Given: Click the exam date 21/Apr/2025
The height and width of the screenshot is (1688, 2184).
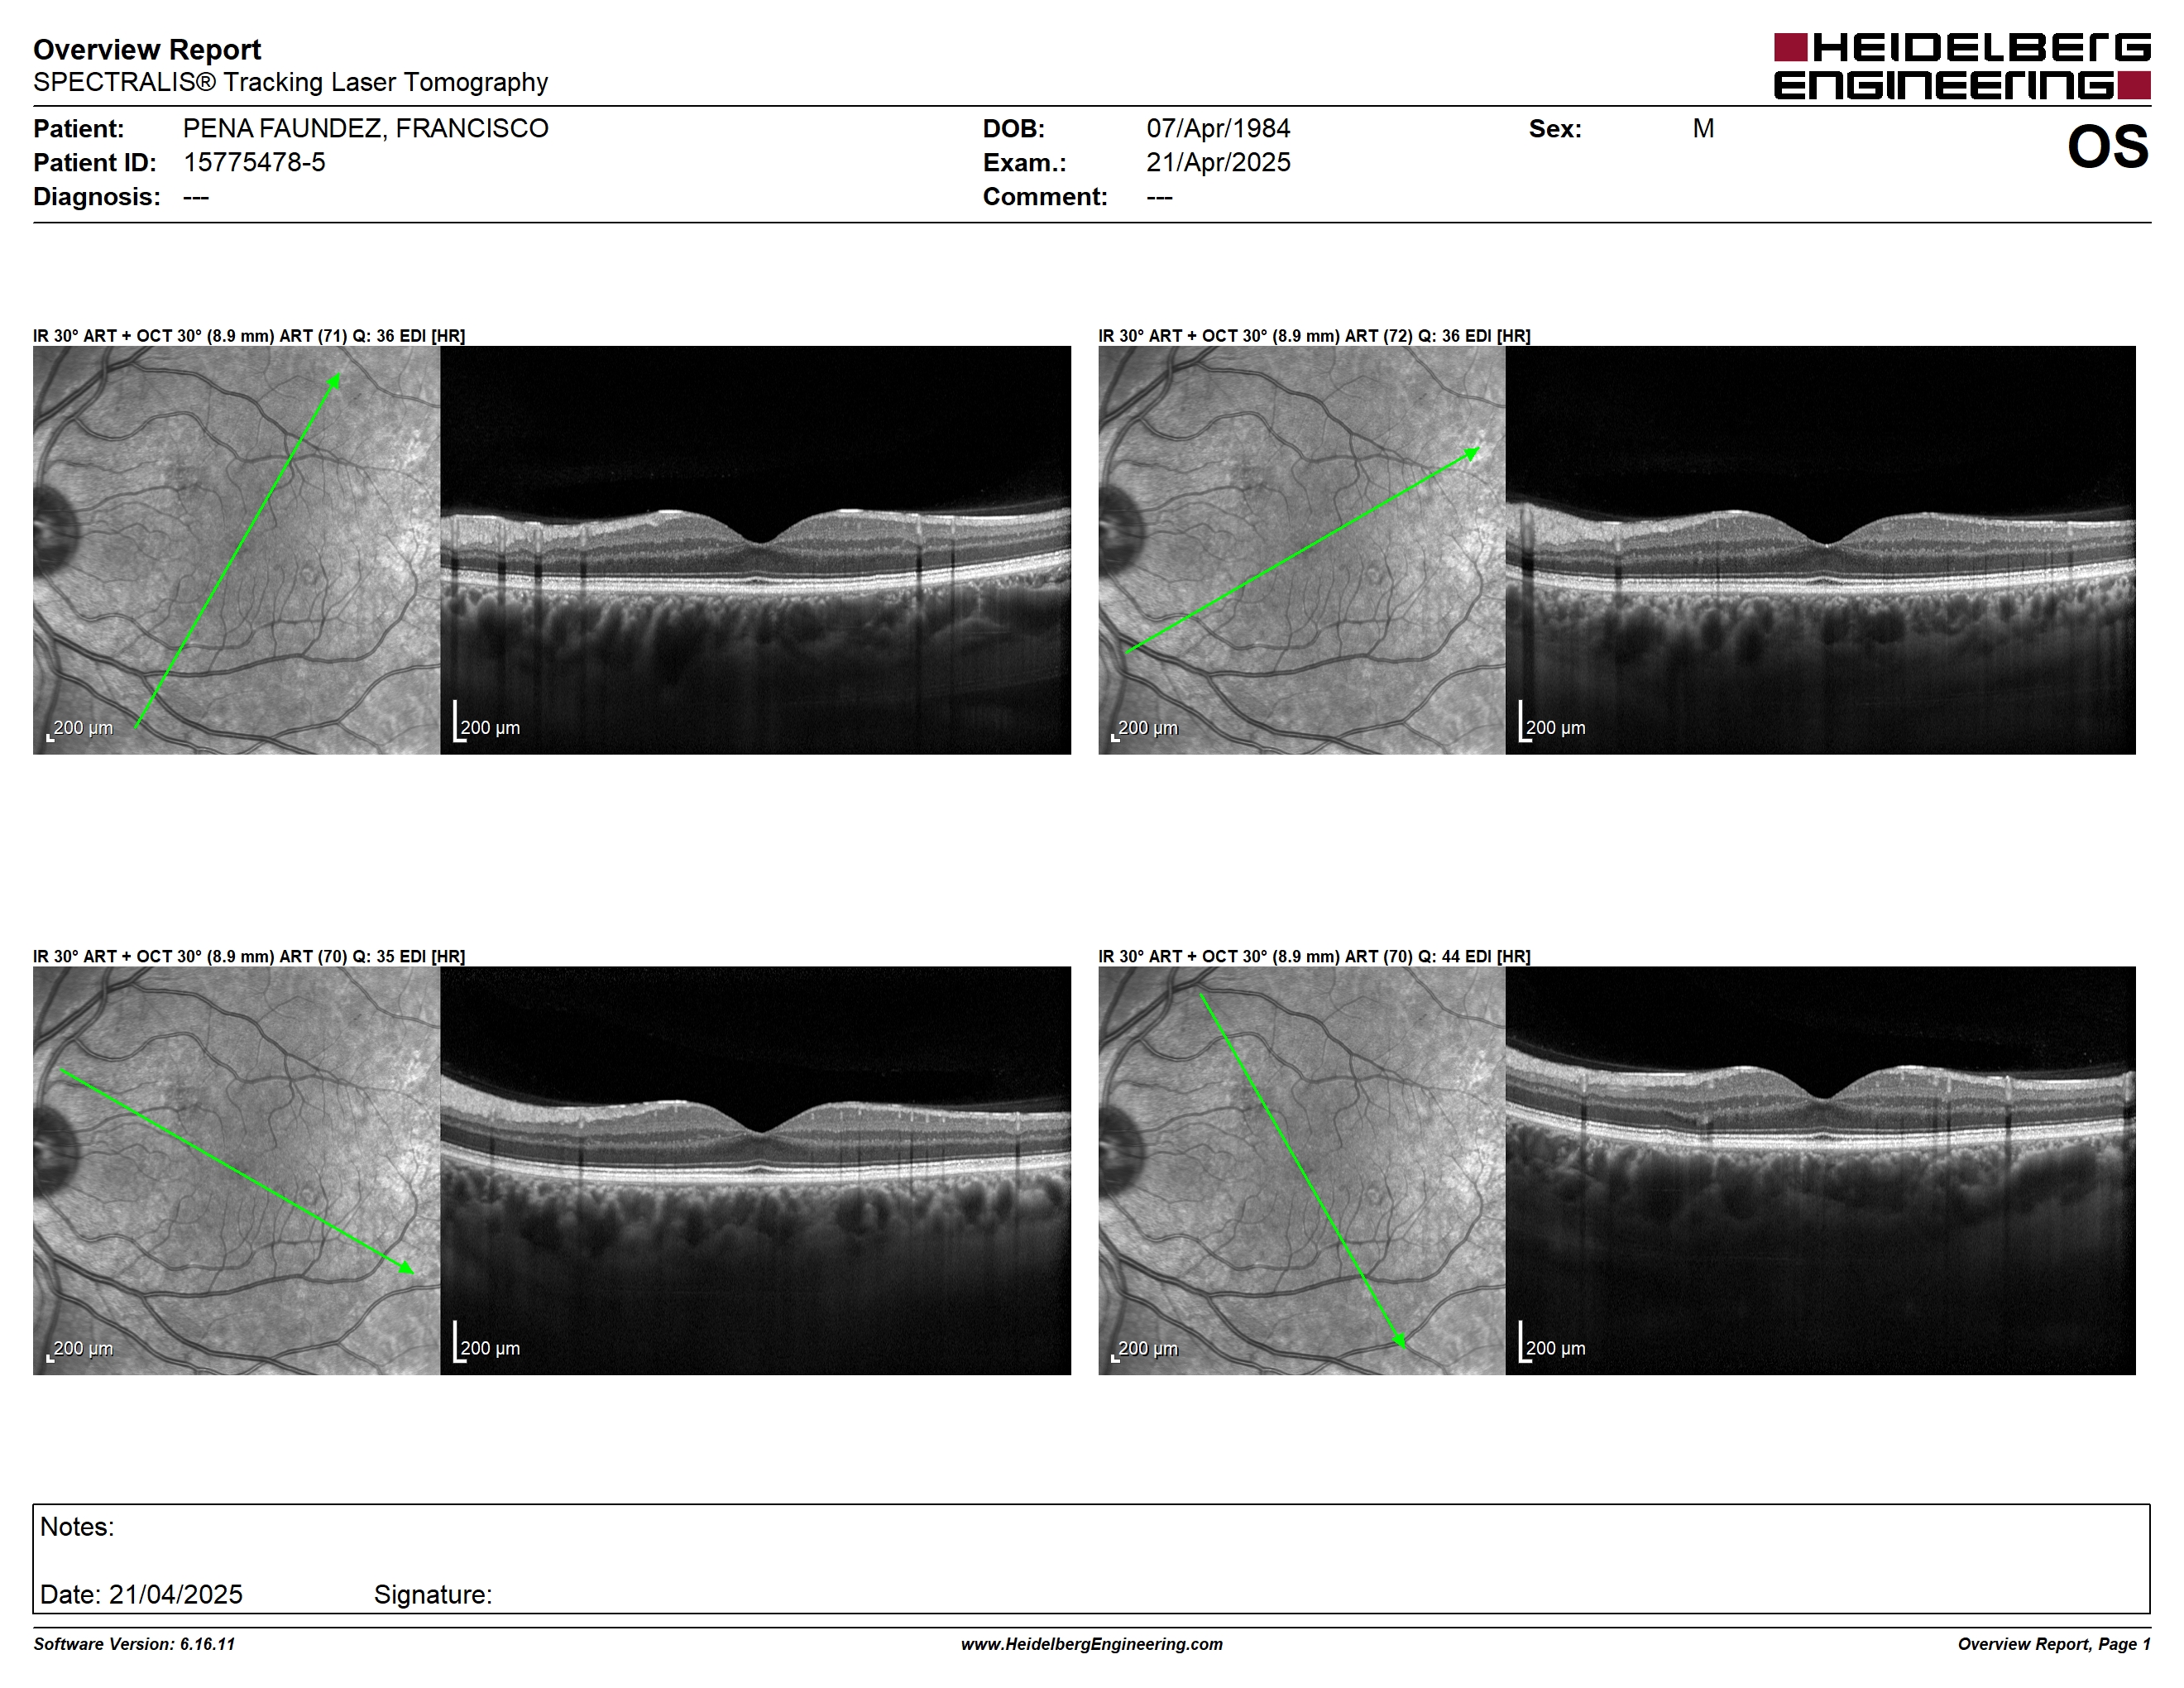Looking at the screenshot, I should point(1218,163).
